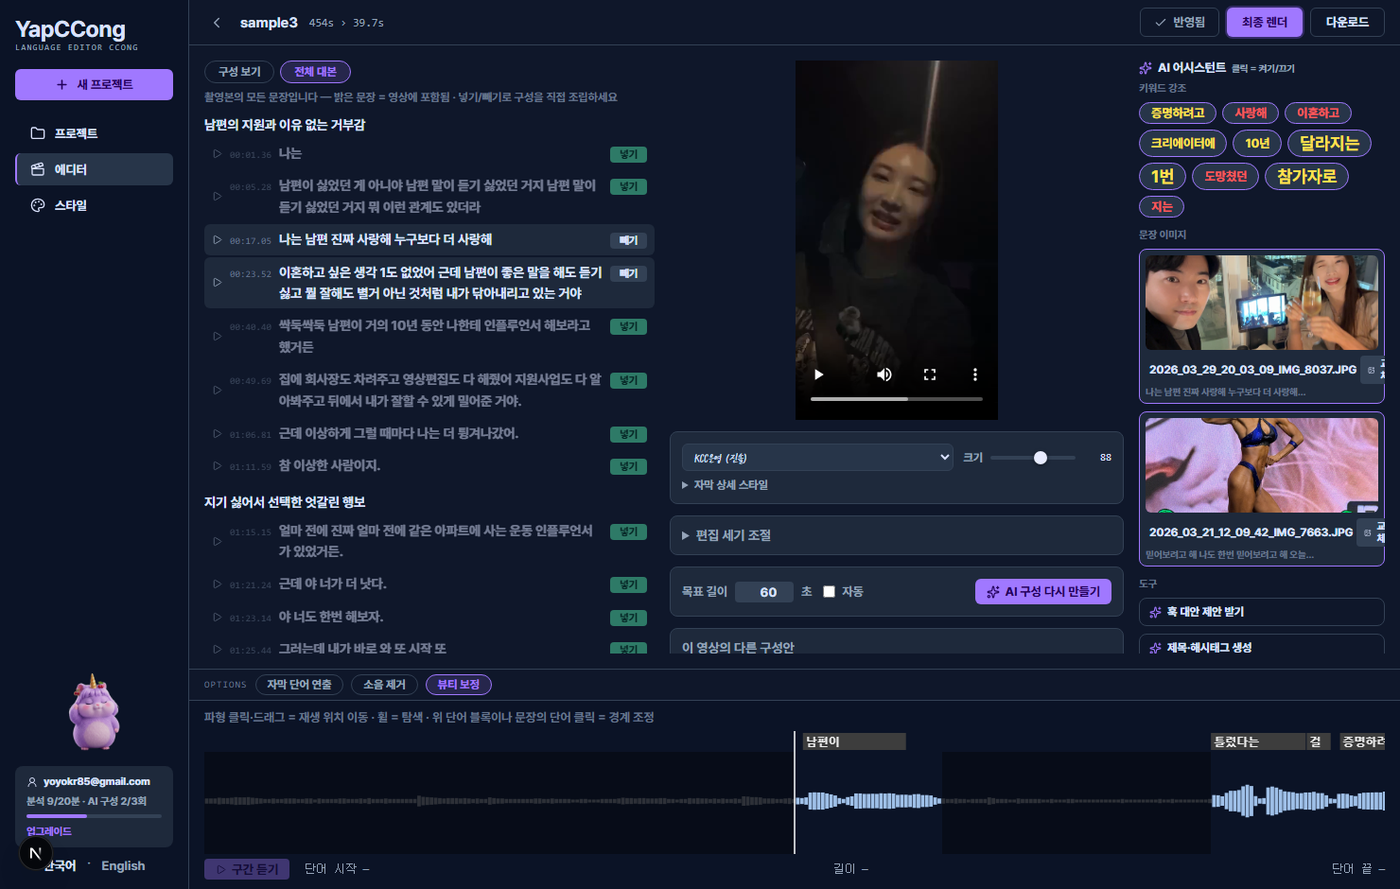Expand 이 영상의 다른 구성안 panel
Viewport: 1400px width, 889px height.
(896, 642)
